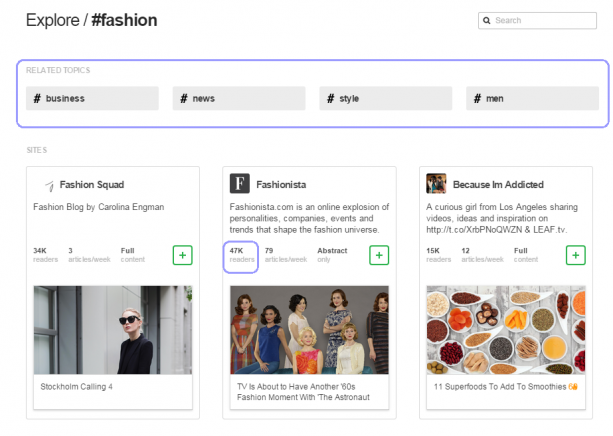Open the Because Im Addicted site title
Viewport: 613px width, 436px height.
(498, 185)
